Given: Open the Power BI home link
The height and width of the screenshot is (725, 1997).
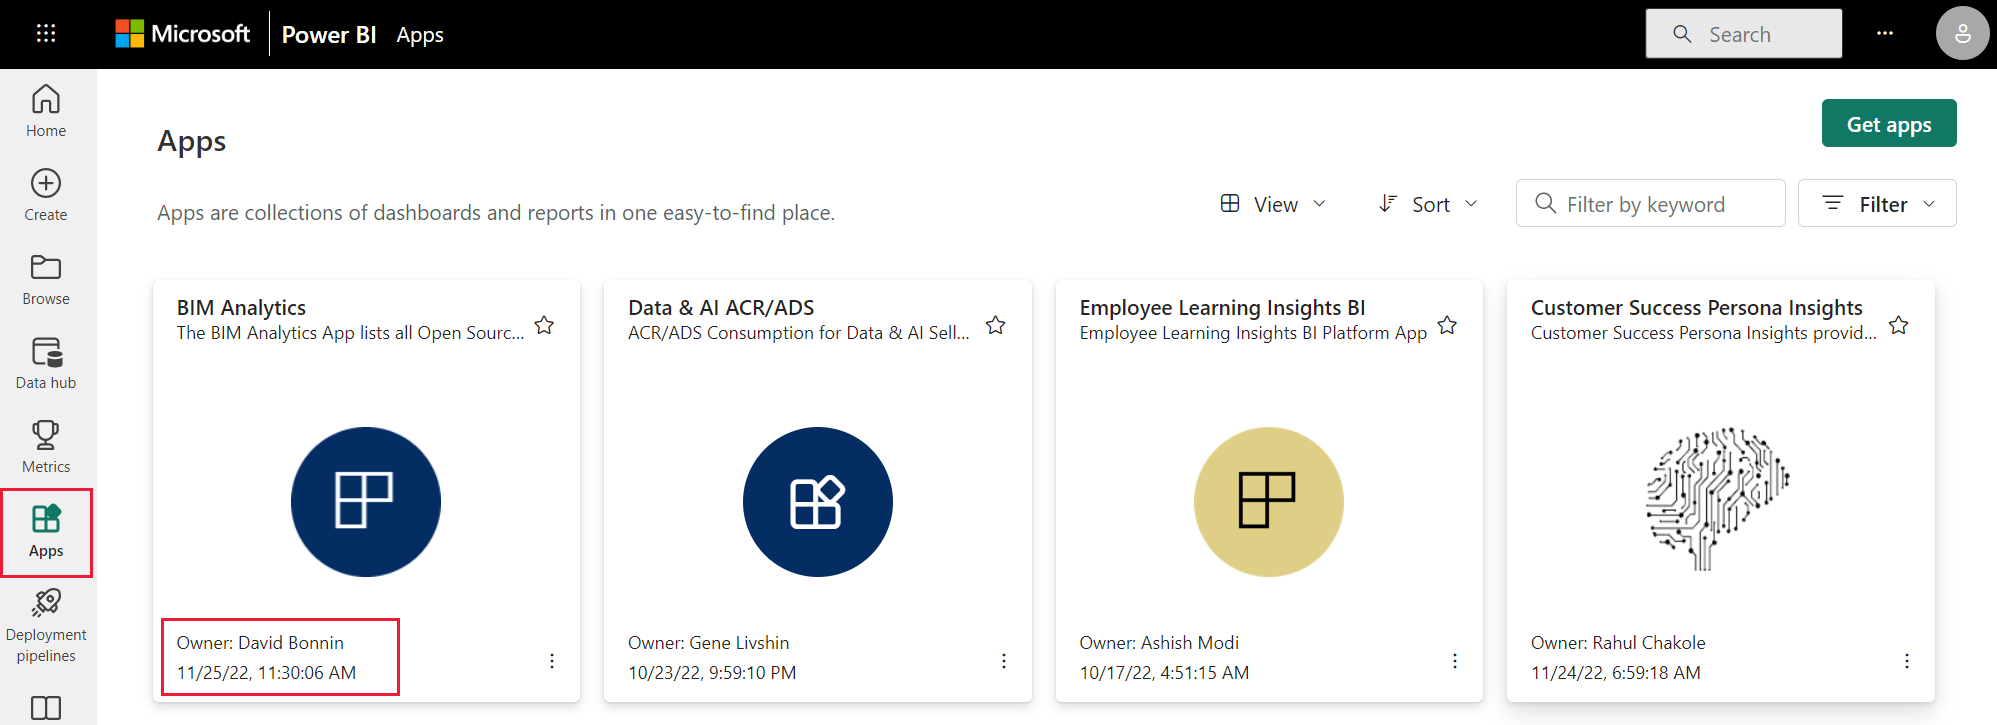Looking at the screenshot, I should (329, 35).
